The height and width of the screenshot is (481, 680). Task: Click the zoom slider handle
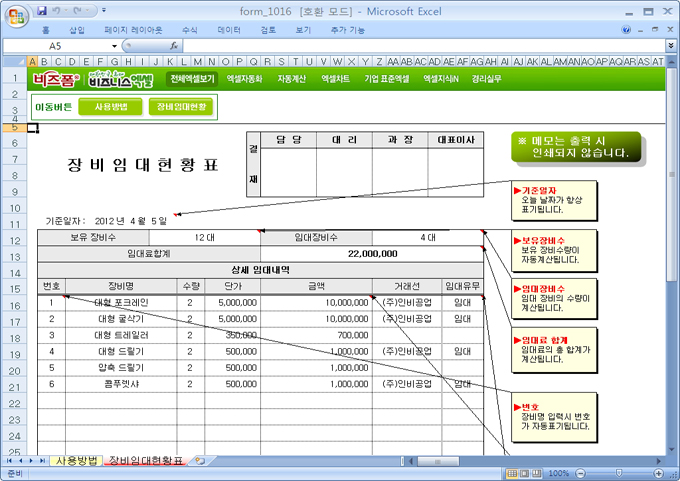(619, 473)
